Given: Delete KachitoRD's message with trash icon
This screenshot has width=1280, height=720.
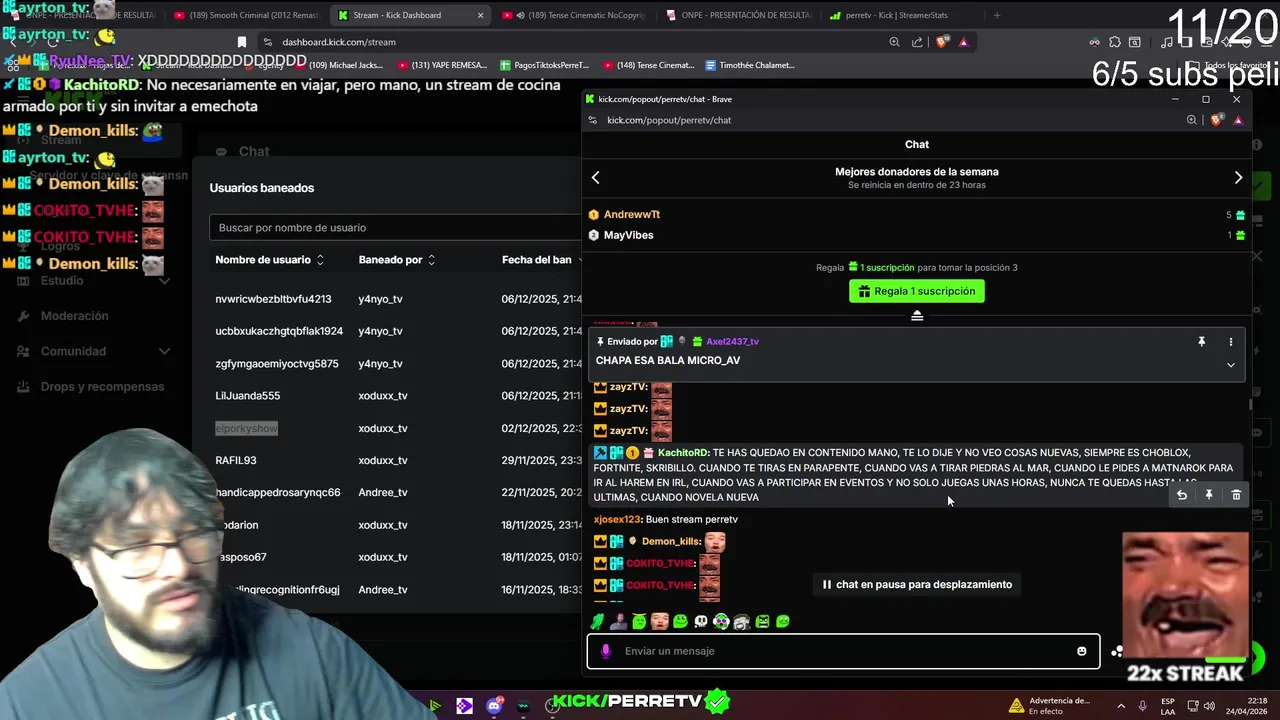Looking at the screenshot, I should point(1236,495).
